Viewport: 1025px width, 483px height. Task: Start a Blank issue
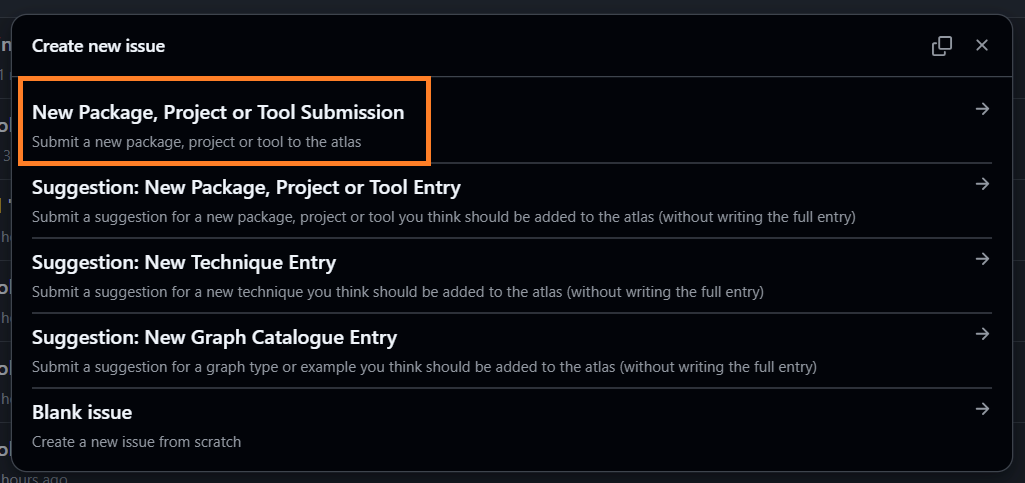(82, 412)
